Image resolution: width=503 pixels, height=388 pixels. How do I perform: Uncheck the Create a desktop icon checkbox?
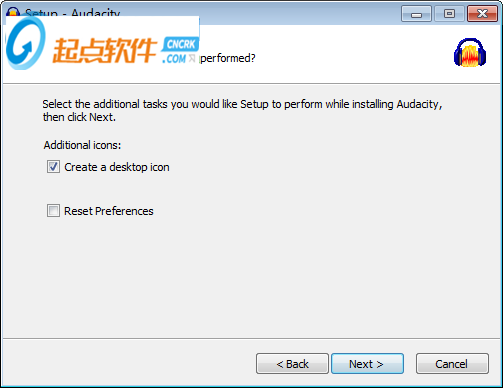(x=53, y=167)
